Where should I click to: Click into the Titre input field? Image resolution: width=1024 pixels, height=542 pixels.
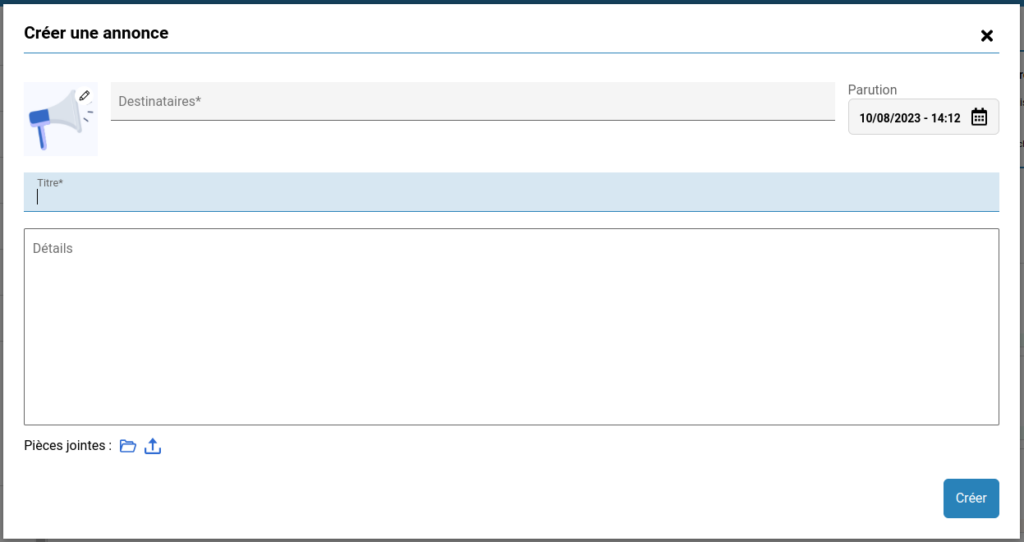pos(511,197)
